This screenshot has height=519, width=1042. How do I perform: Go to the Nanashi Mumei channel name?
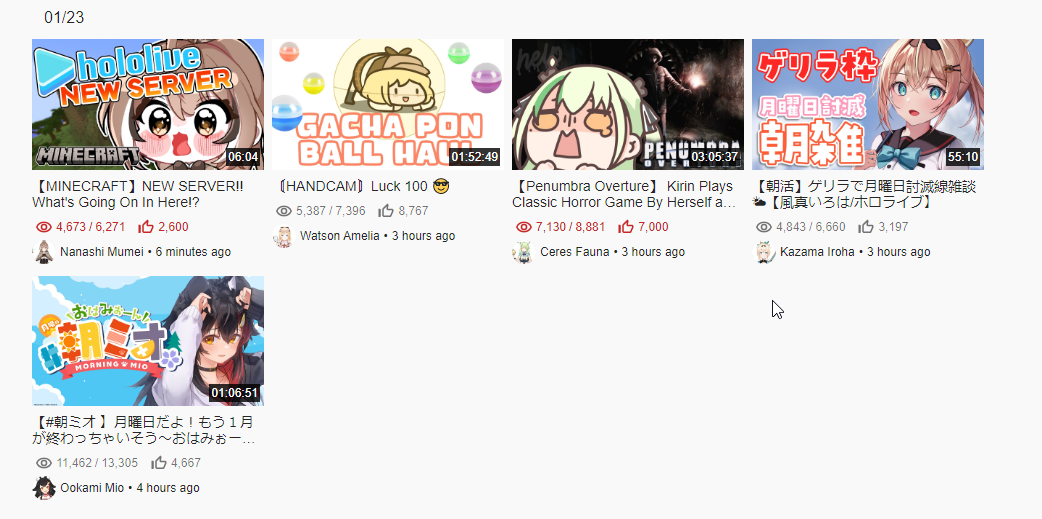point(102,252)
